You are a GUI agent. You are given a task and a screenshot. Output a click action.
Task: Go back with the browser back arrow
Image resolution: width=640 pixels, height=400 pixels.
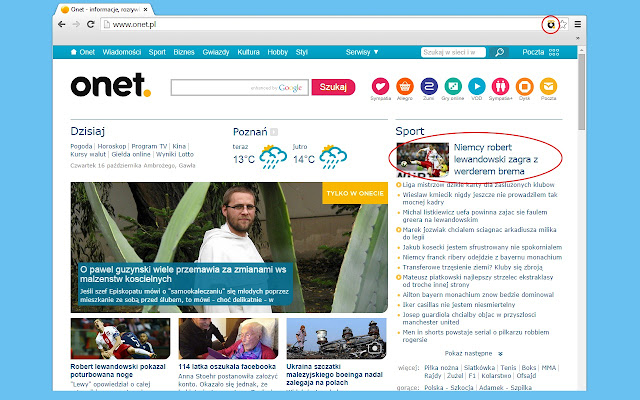click(x=62, y=24)
